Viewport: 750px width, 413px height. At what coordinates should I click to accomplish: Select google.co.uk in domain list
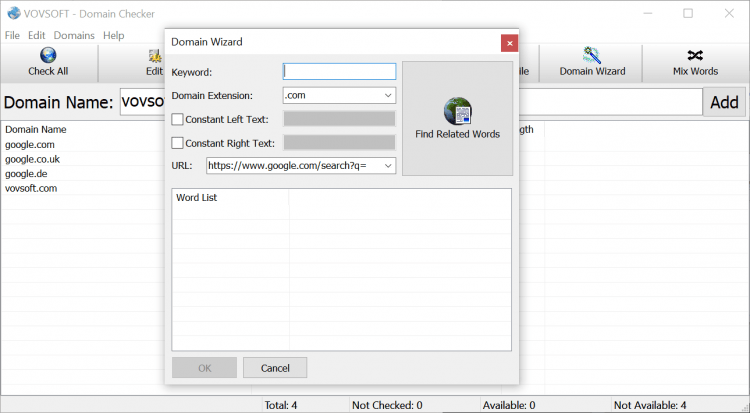33,159
